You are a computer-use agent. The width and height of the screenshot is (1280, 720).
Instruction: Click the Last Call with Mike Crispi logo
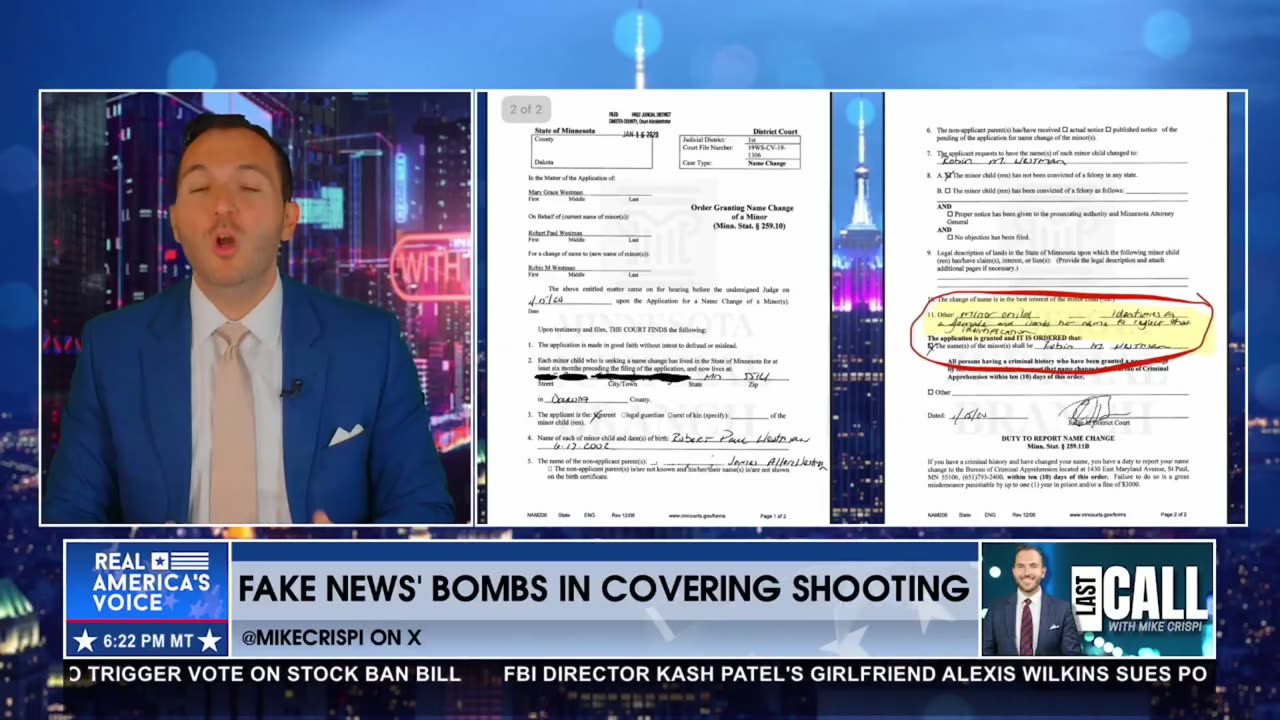click(x=1097, y=599)
